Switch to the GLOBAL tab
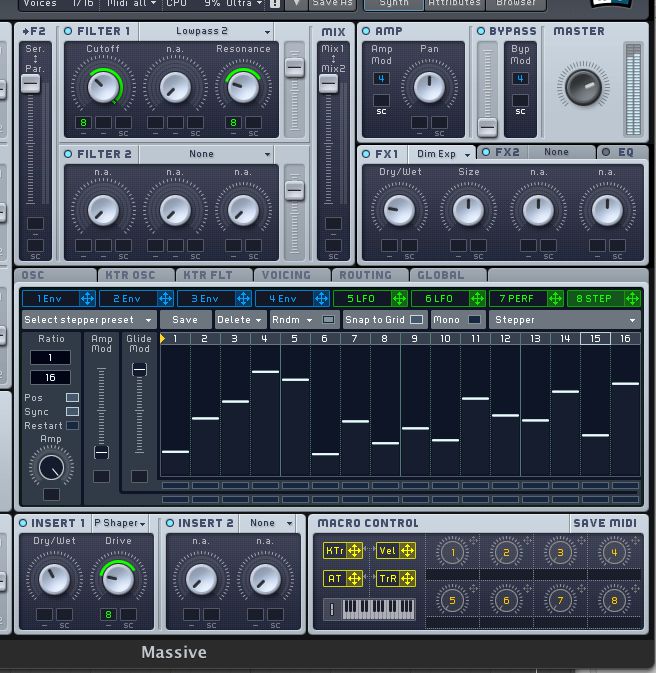 click(448, 275)
